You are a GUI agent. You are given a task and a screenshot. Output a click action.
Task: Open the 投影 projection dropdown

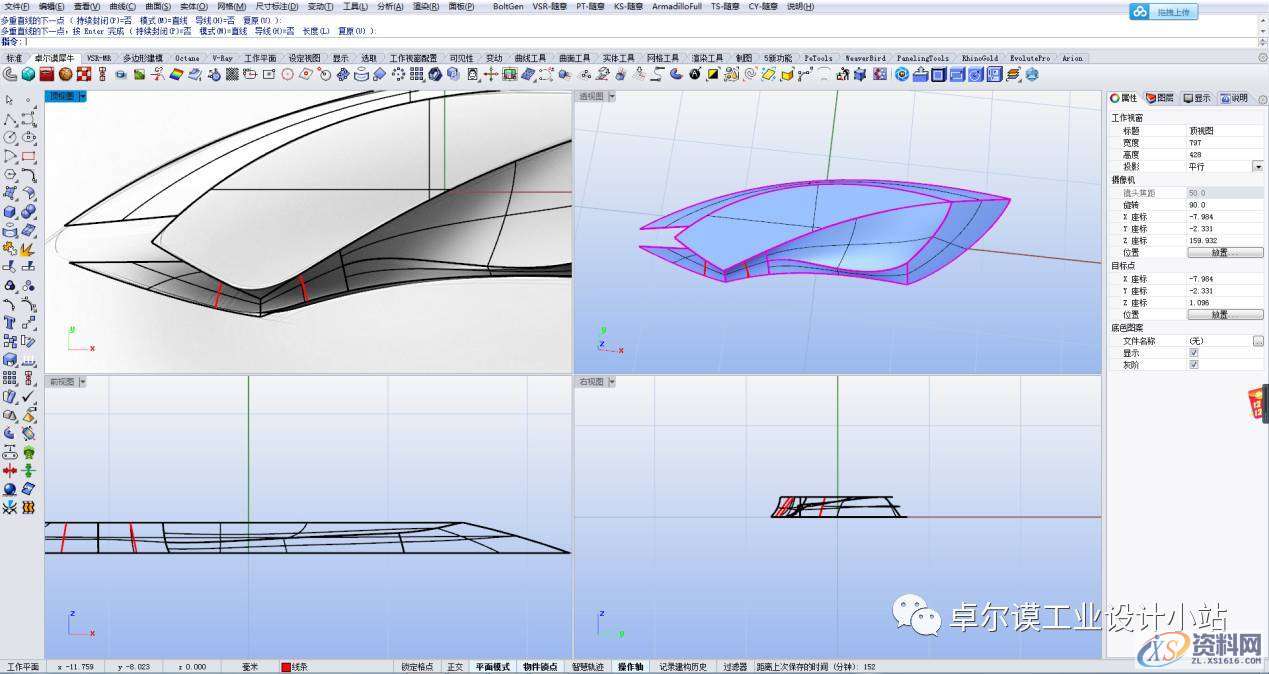pyautogui.click(x=1258, y=167)
